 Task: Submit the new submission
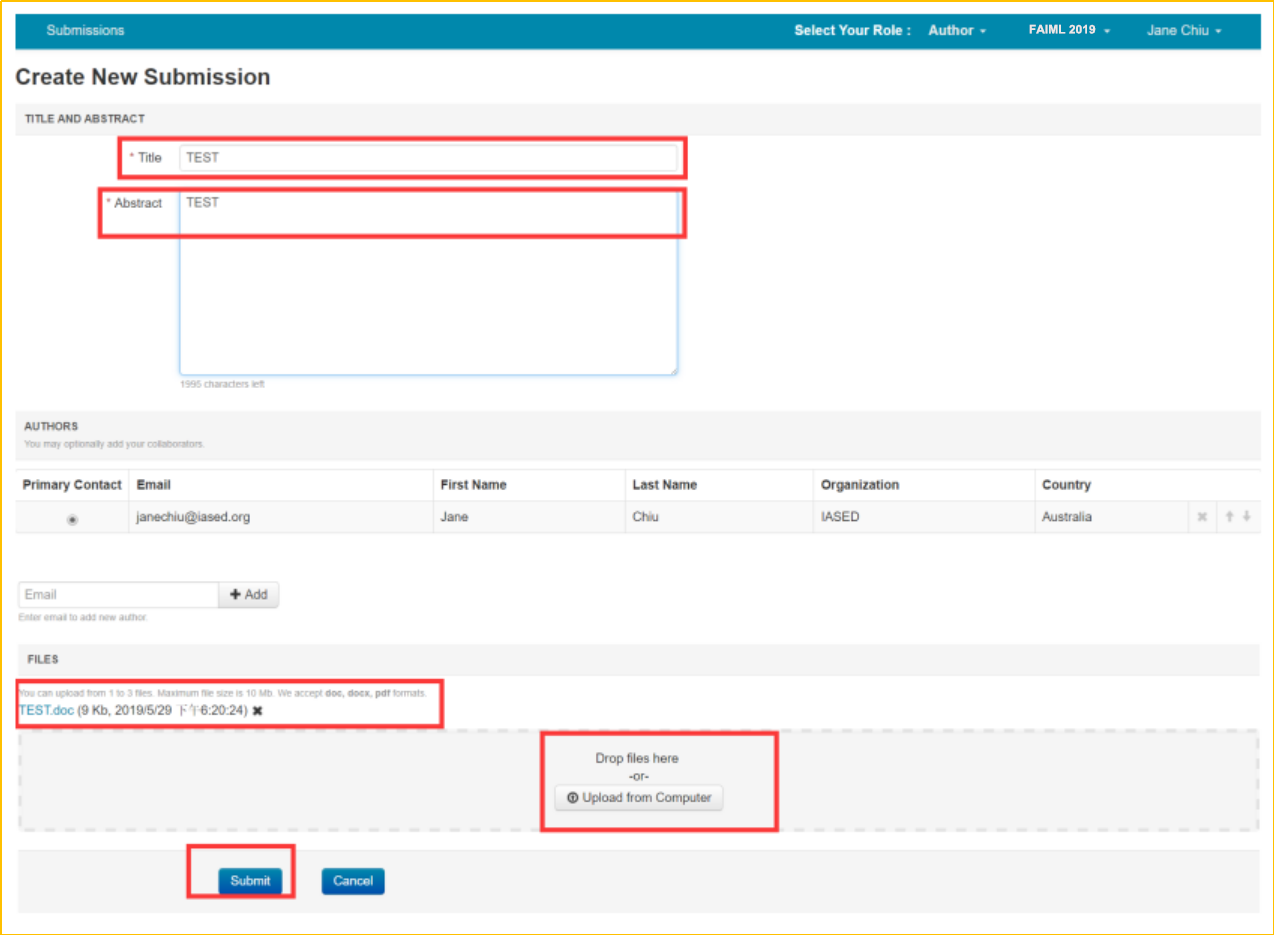point(250,881)
